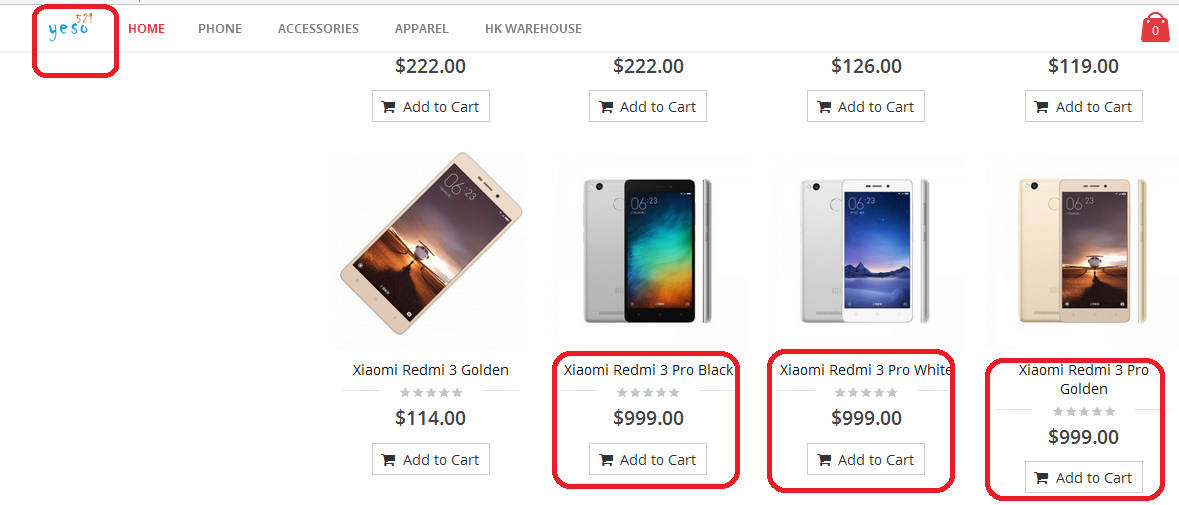Image resolution: width=1179 pixels, height=505 pixels.
Task: Open Xiaomi Redmi 3 Pro White title link
Action: tap(866, 370)
